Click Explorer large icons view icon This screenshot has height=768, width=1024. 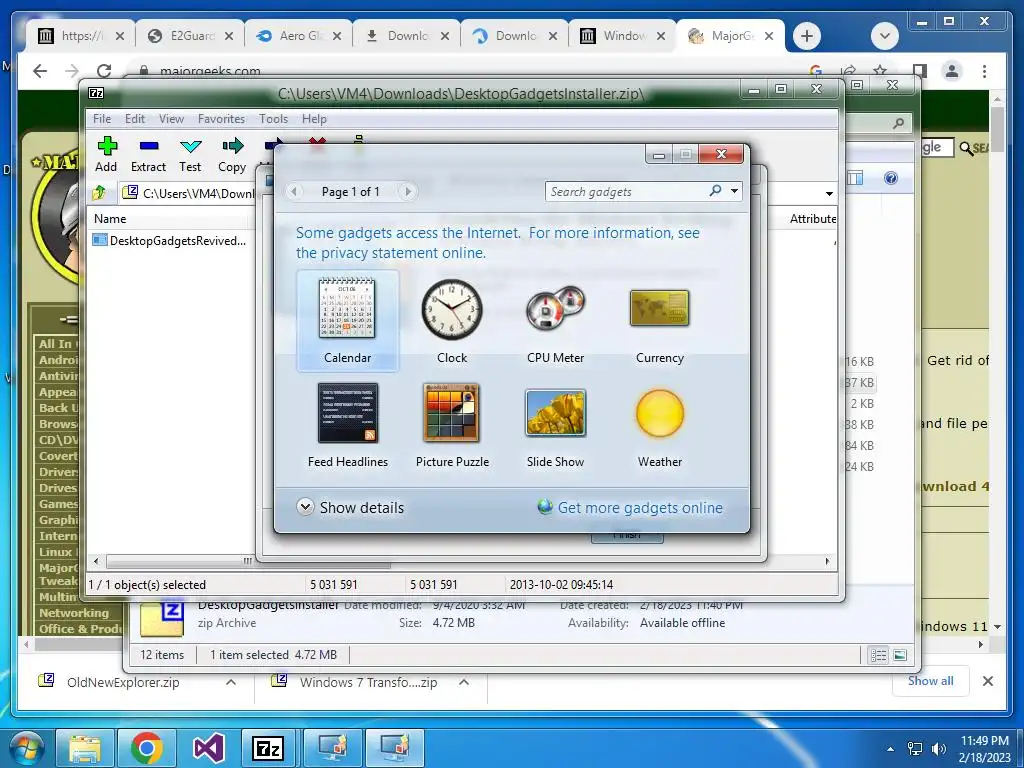(x=900, y=655)
